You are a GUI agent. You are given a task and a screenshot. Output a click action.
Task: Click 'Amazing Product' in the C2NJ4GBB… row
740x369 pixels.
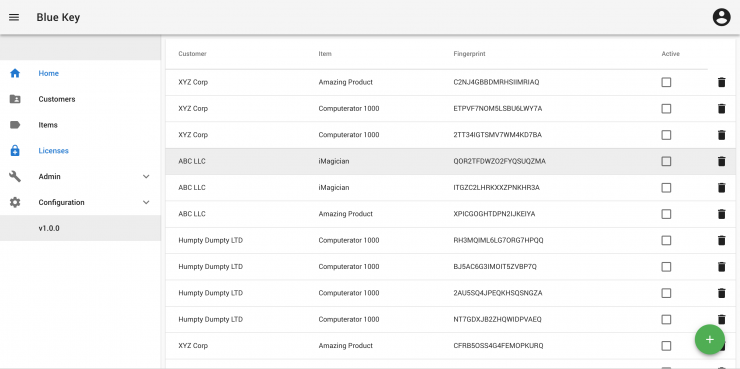click(345, 82)
